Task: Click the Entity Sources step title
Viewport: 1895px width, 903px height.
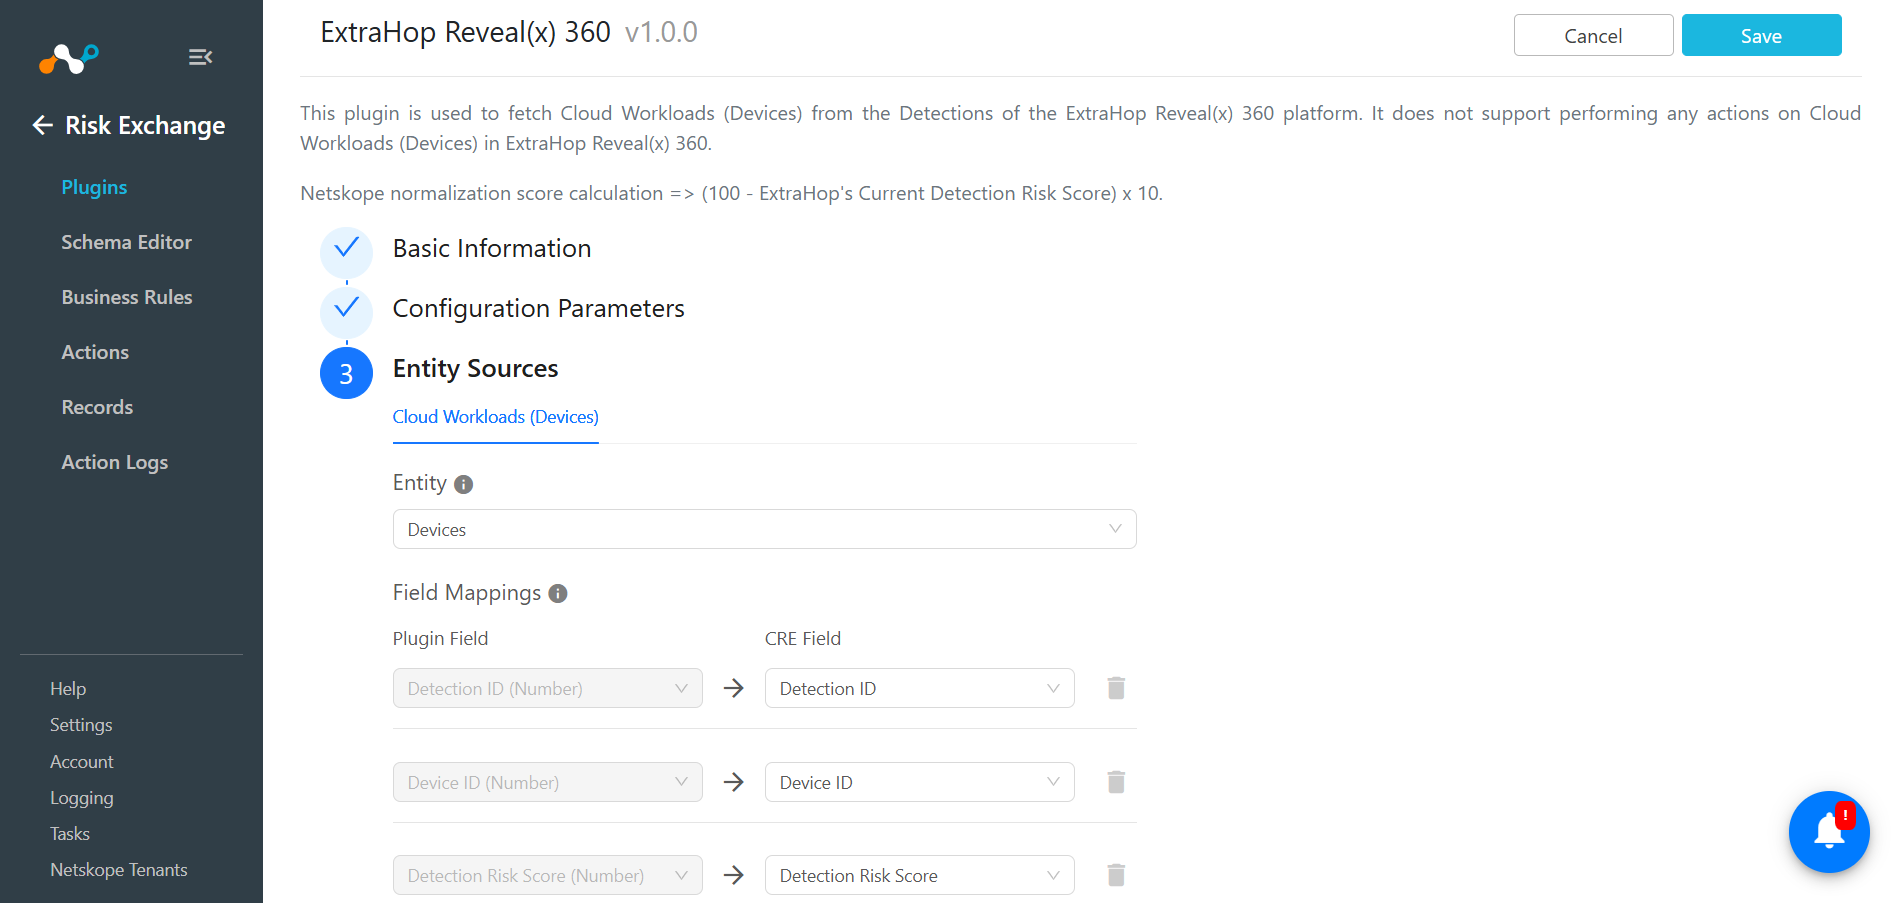Action: click(475, 368)
